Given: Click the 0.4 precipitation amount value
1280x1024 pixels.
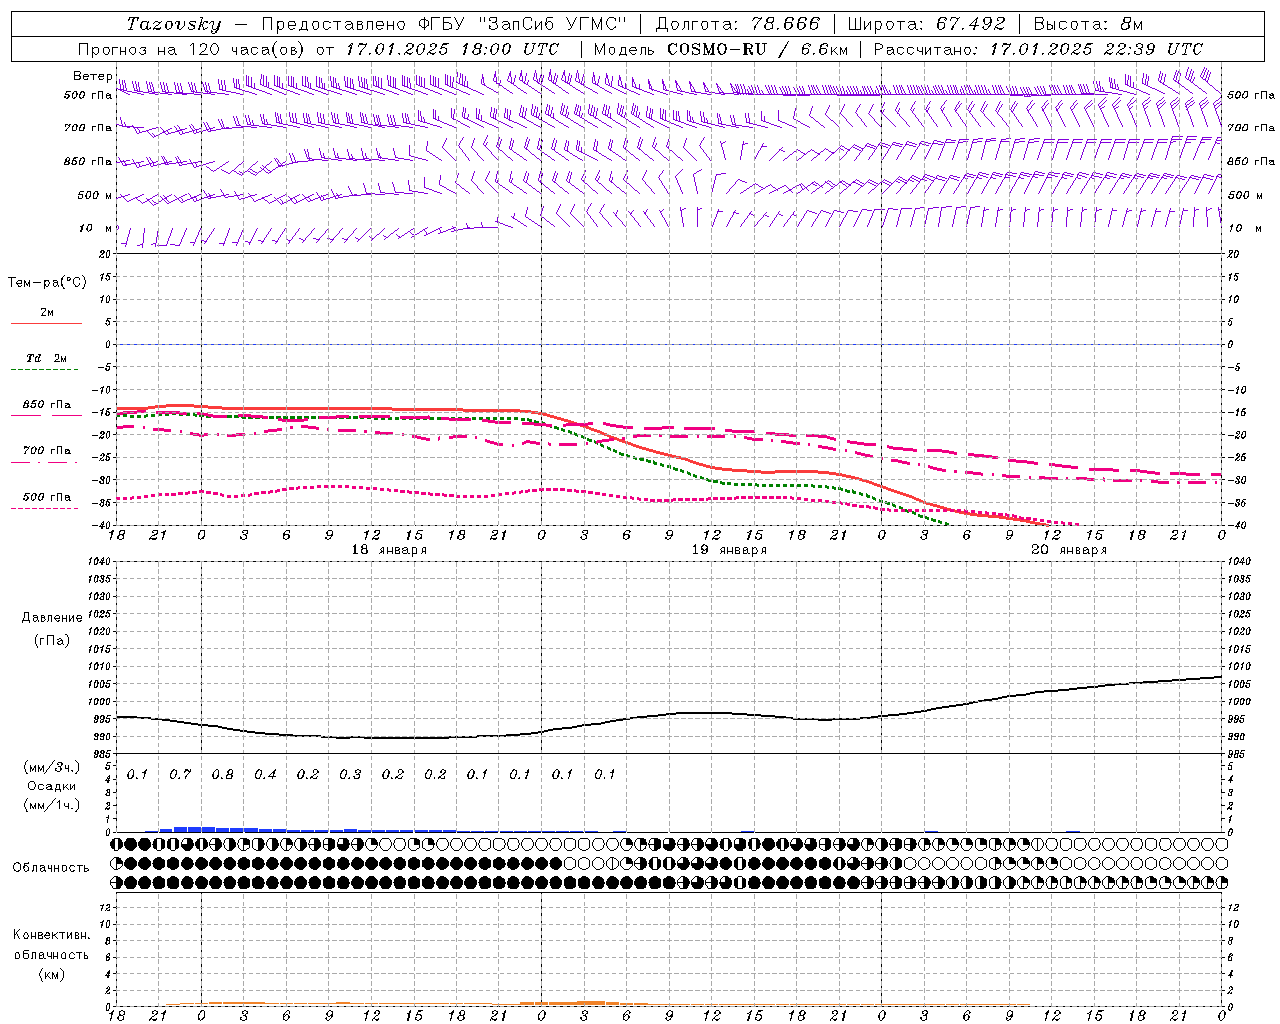Looking at the screenshot, I should pyautogui.click(x=265, y=774).
